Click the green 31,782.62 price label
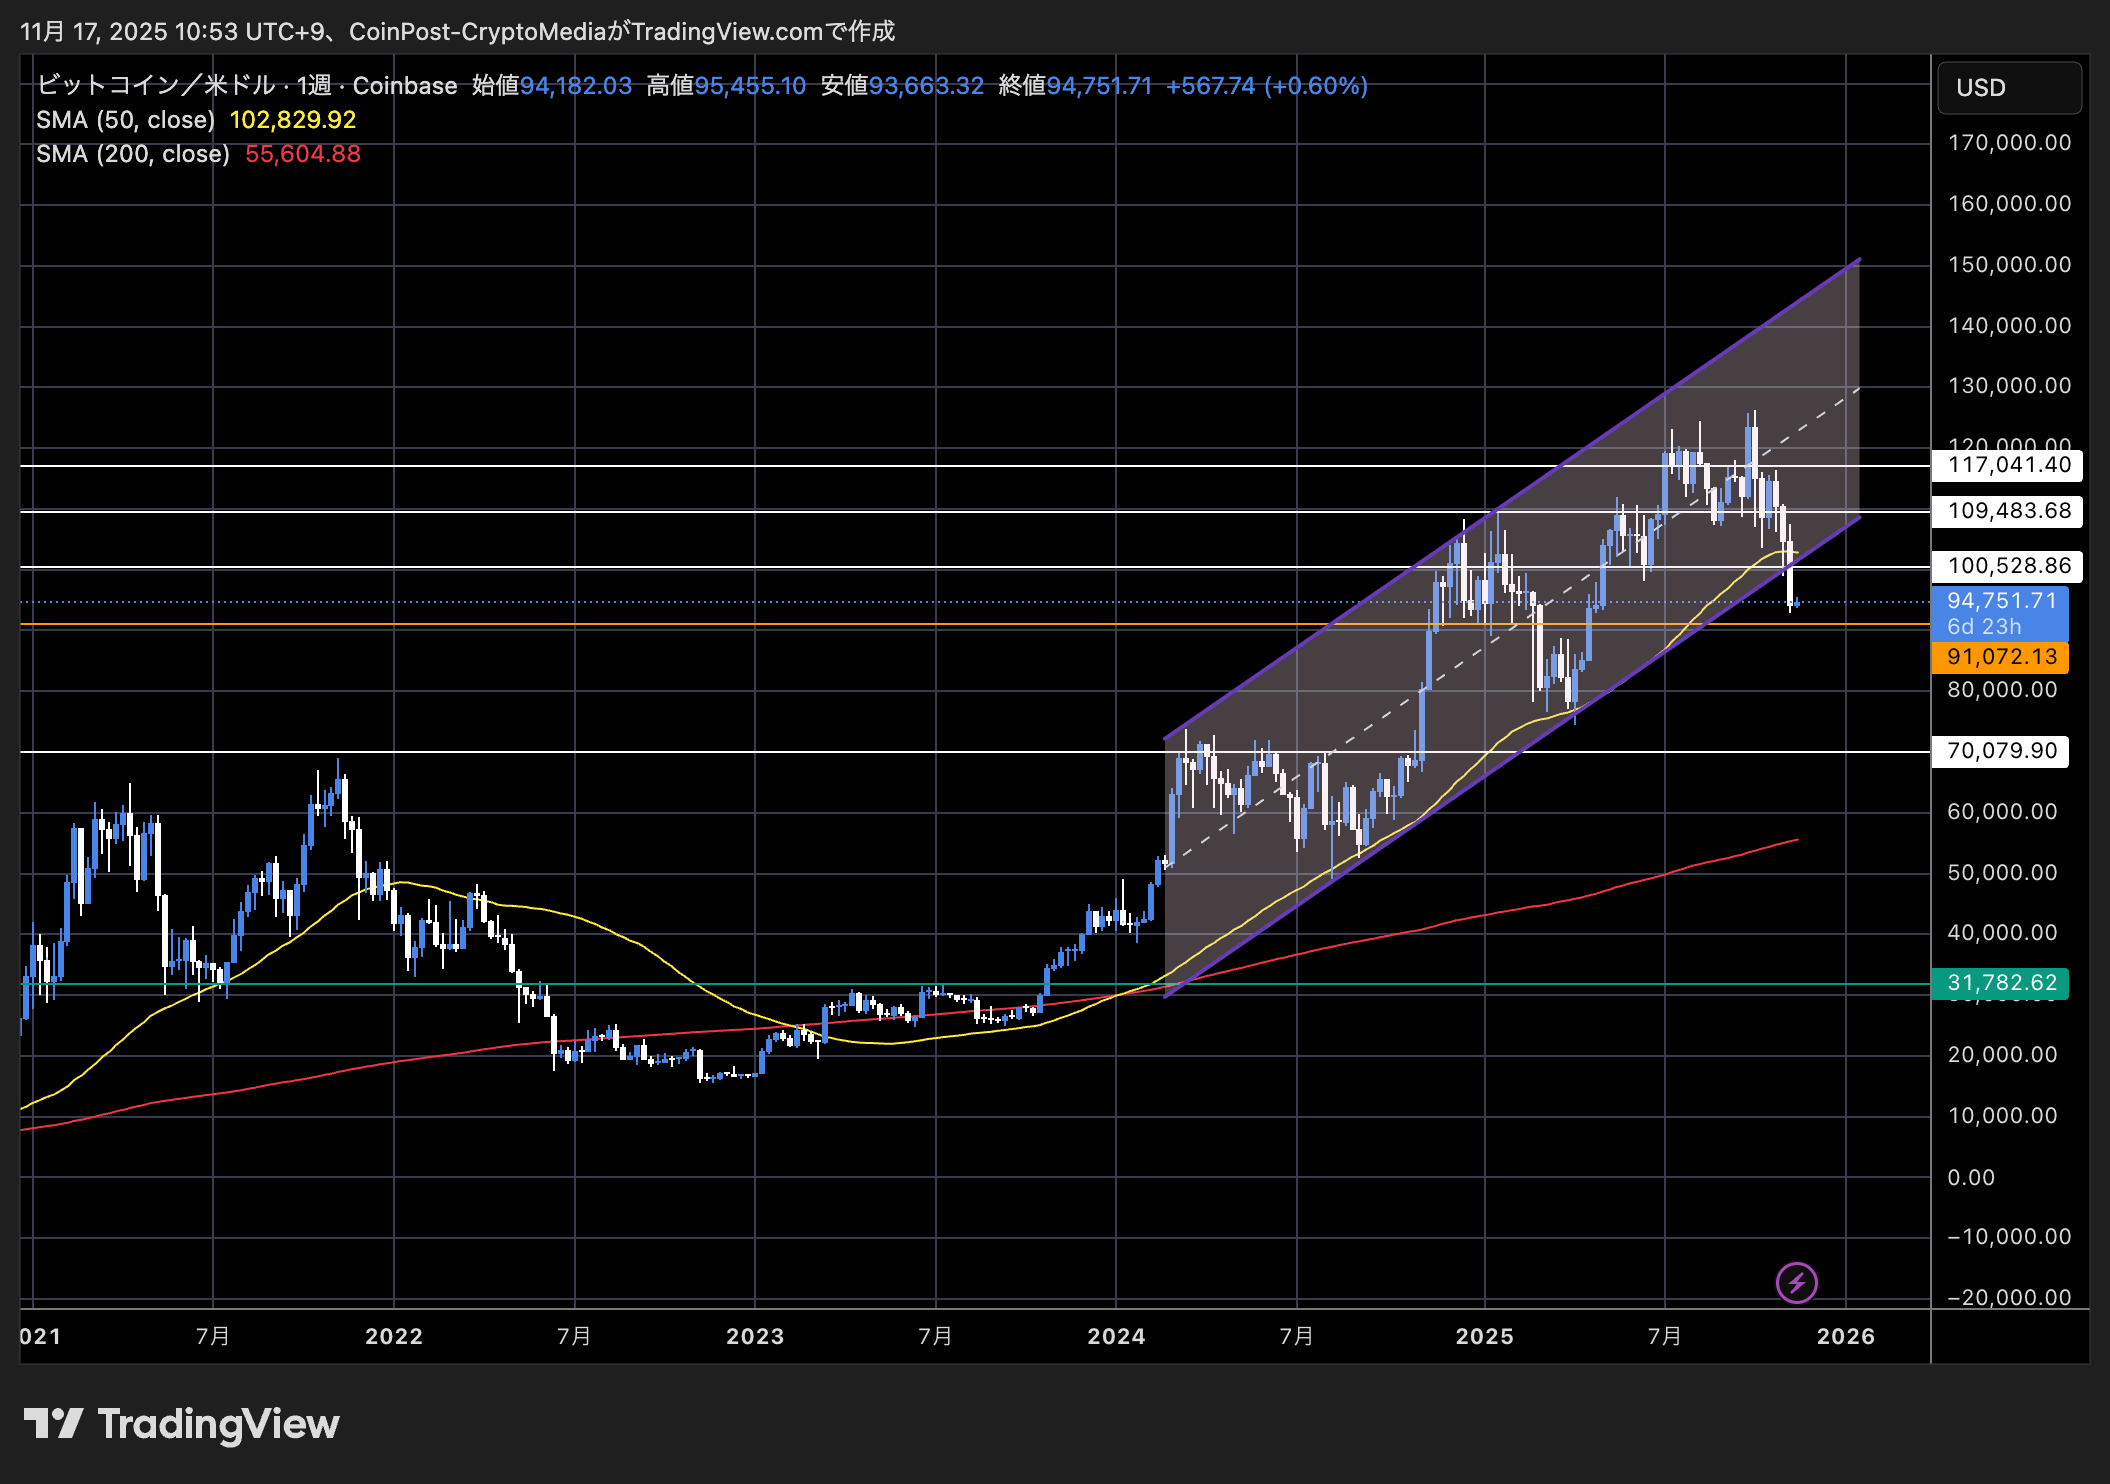 [2001, 983]
